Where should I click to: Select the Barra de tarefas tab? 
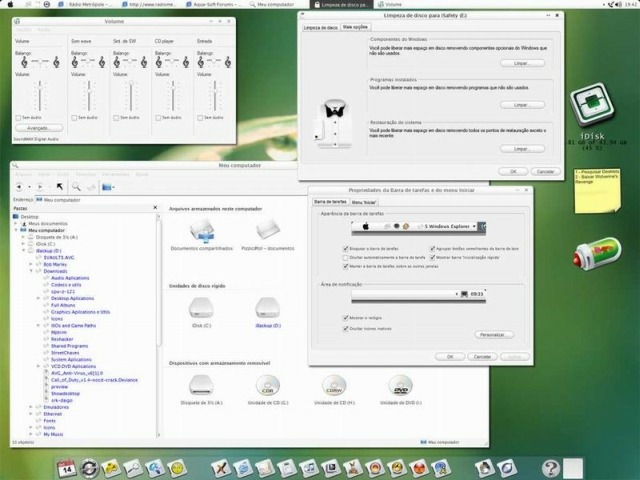tap(331, 202)
